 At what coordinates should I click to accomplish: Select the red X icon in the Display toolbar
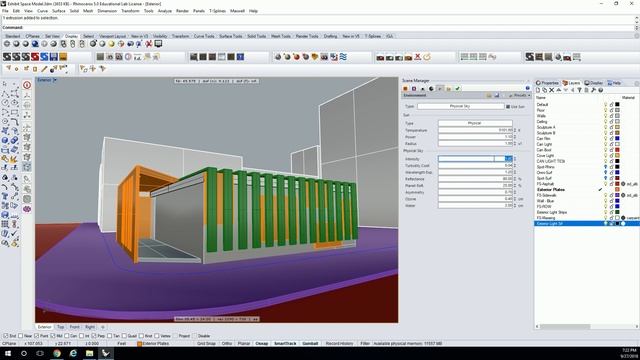[149, 44]
